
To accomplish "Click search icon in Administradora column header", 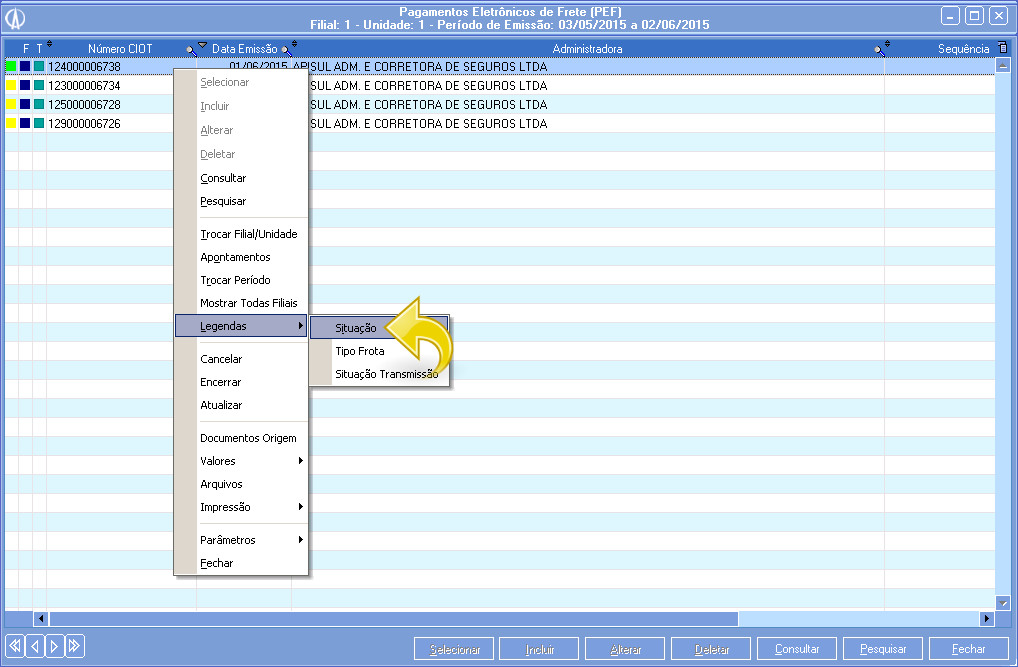I will 878,49.
